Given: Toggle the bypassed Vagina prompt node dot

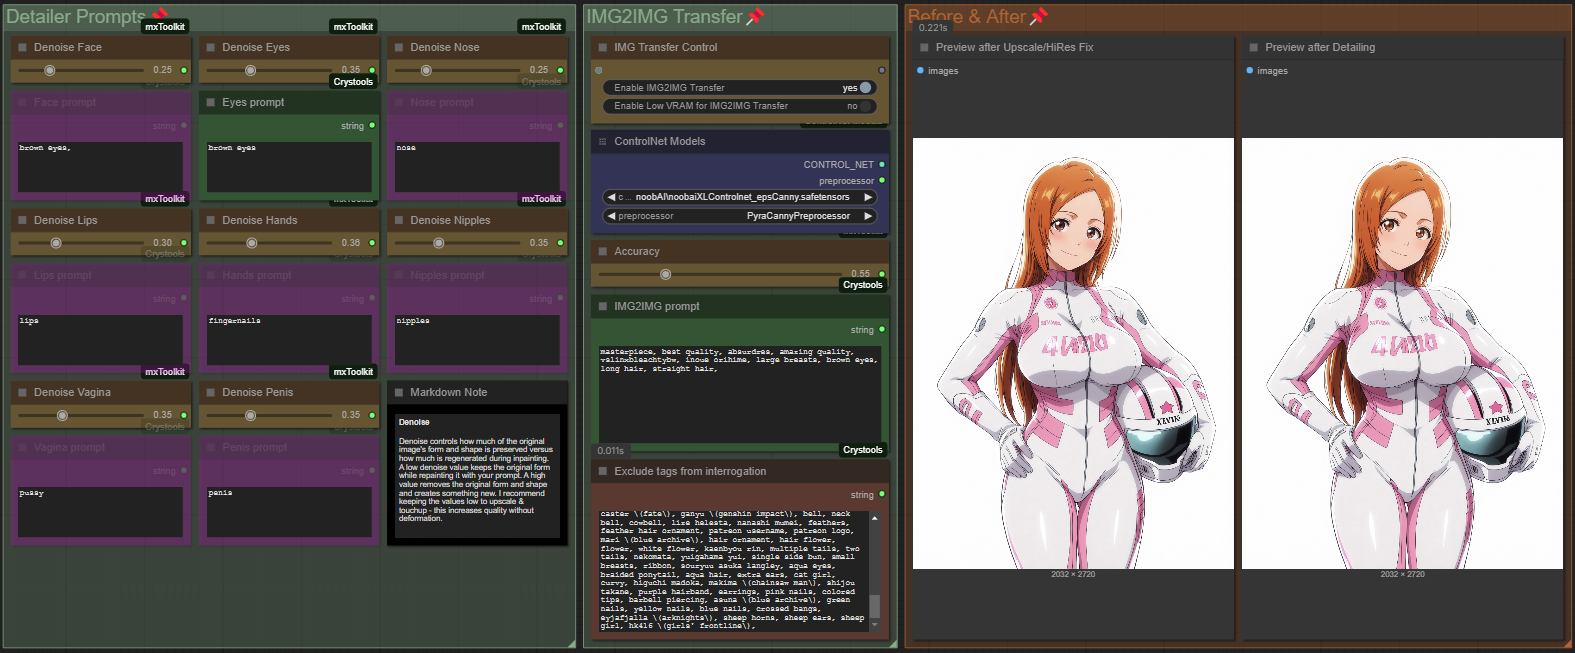Looking at the screenshot, I should 22,447.
